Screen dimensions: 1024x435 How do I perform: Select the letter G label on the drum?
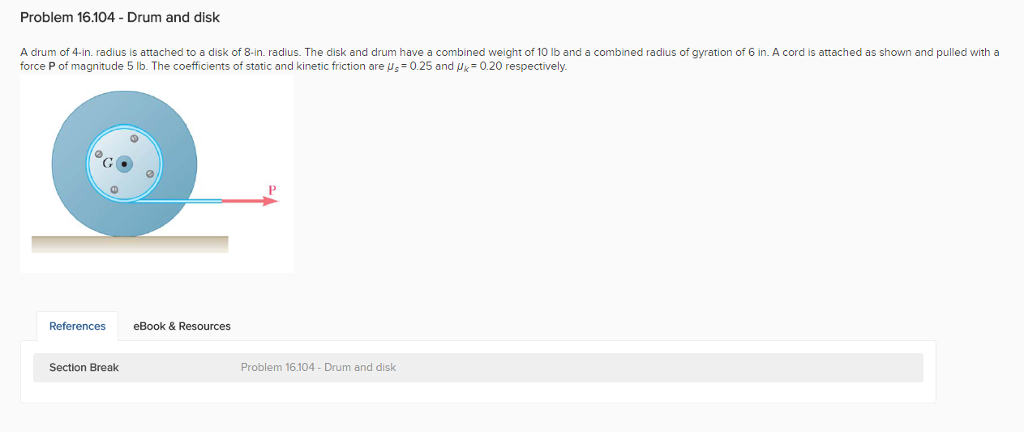click(107, 165)
